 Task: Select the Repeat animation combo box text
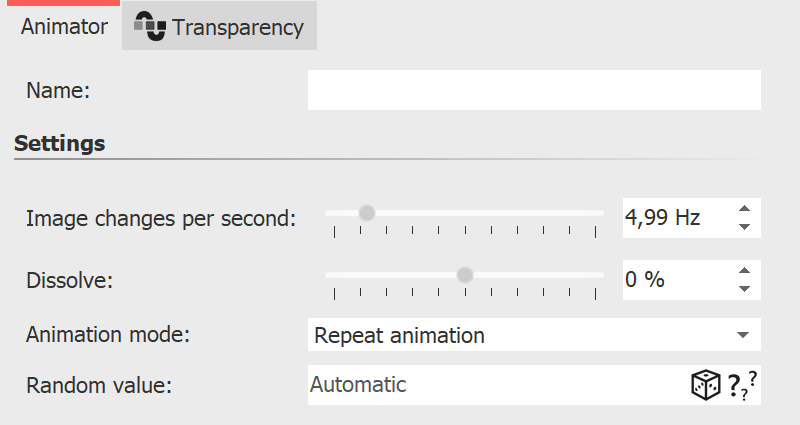click(x=400, y=335)
